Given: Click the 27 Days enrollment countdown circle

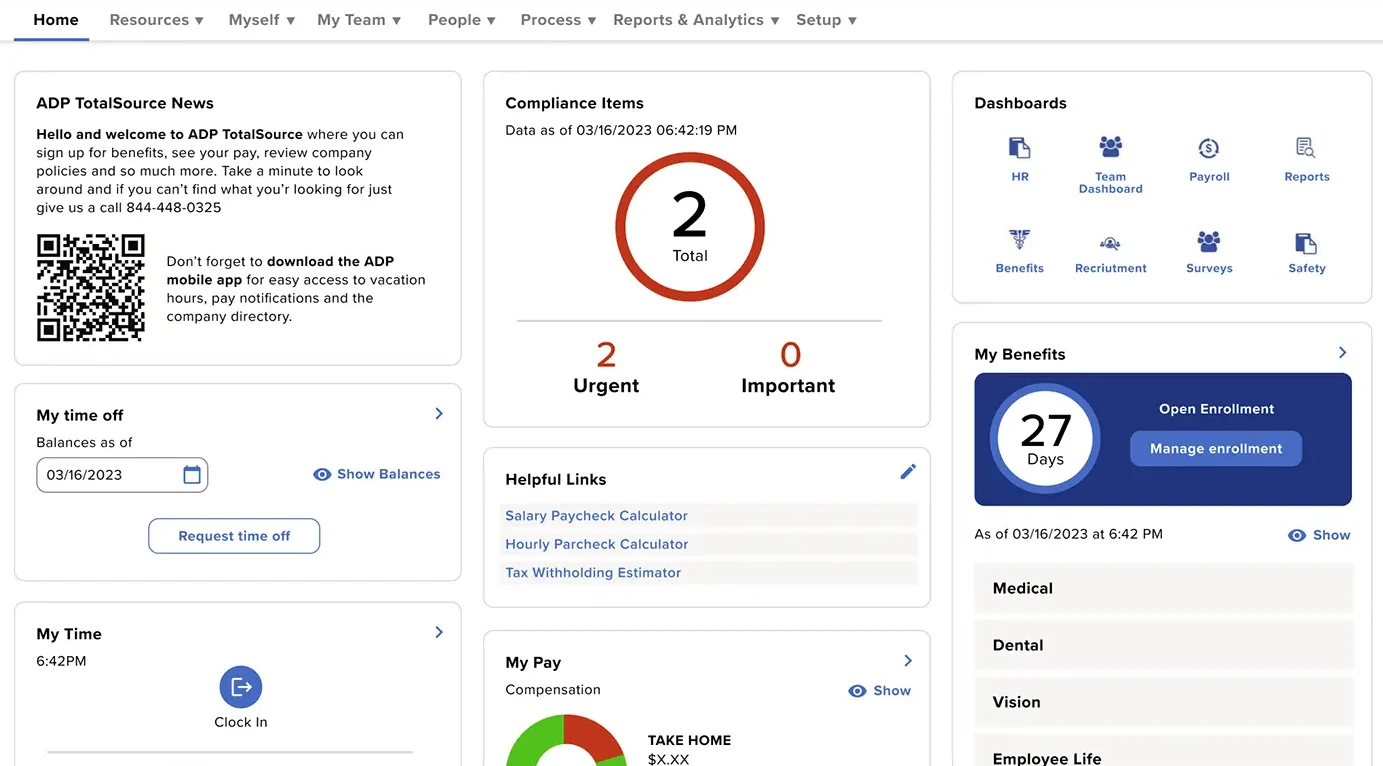Looking at the screenshot, I should [1045, 440].
